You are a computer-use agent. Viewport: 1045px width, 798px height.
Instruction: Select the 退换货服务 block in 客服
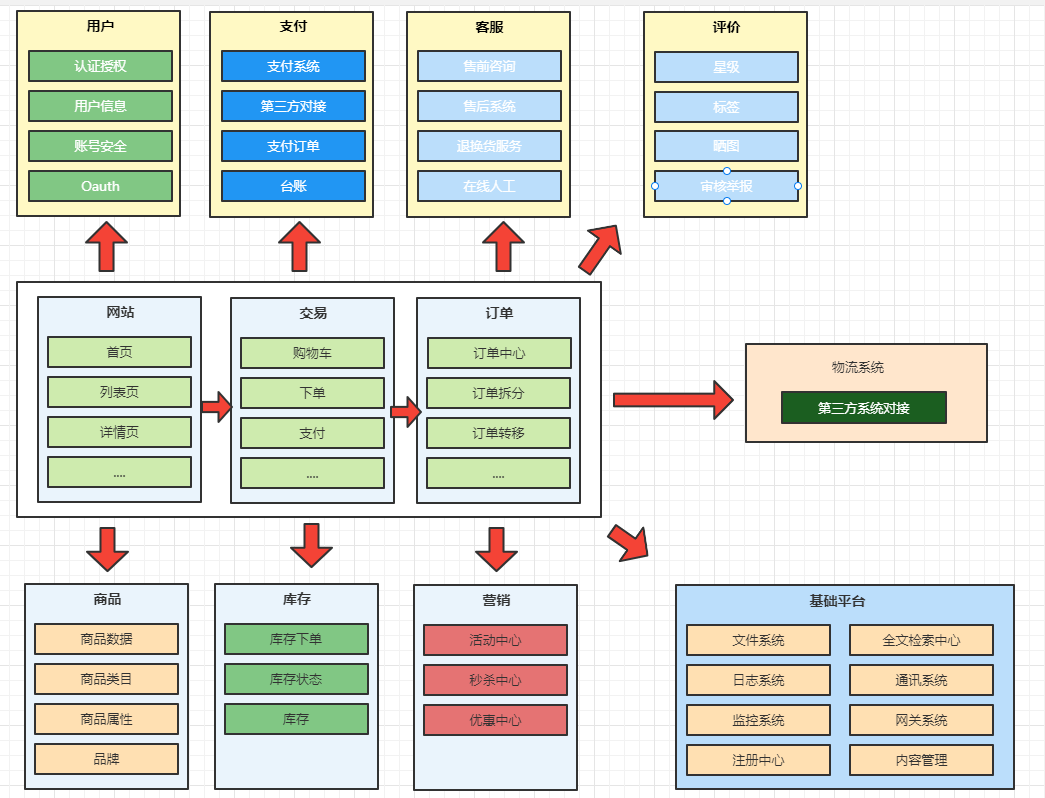click(x=489, y=146)
